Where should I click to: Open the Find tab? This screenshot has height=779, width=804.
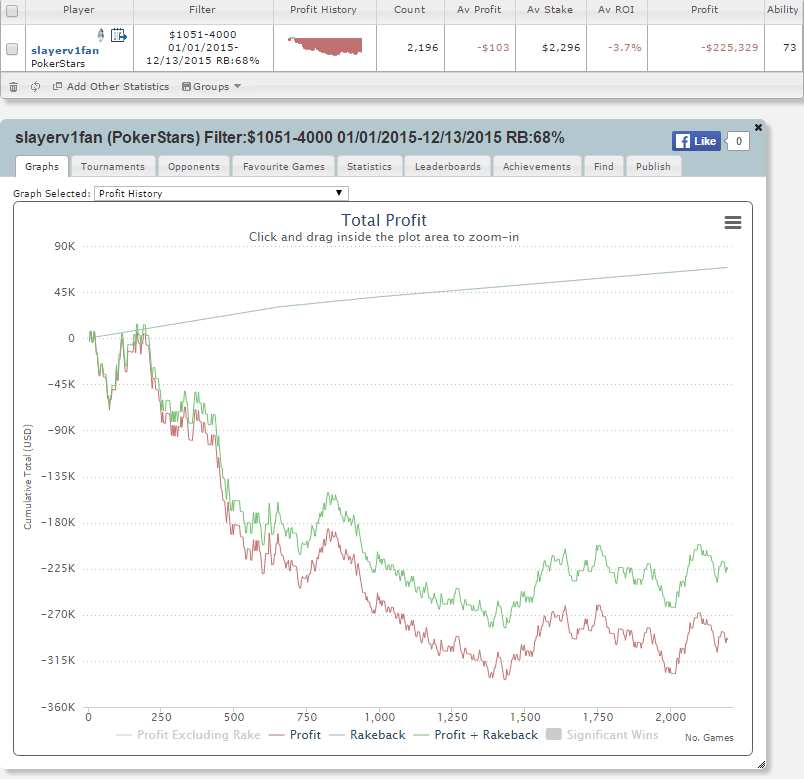coord(604,167)
